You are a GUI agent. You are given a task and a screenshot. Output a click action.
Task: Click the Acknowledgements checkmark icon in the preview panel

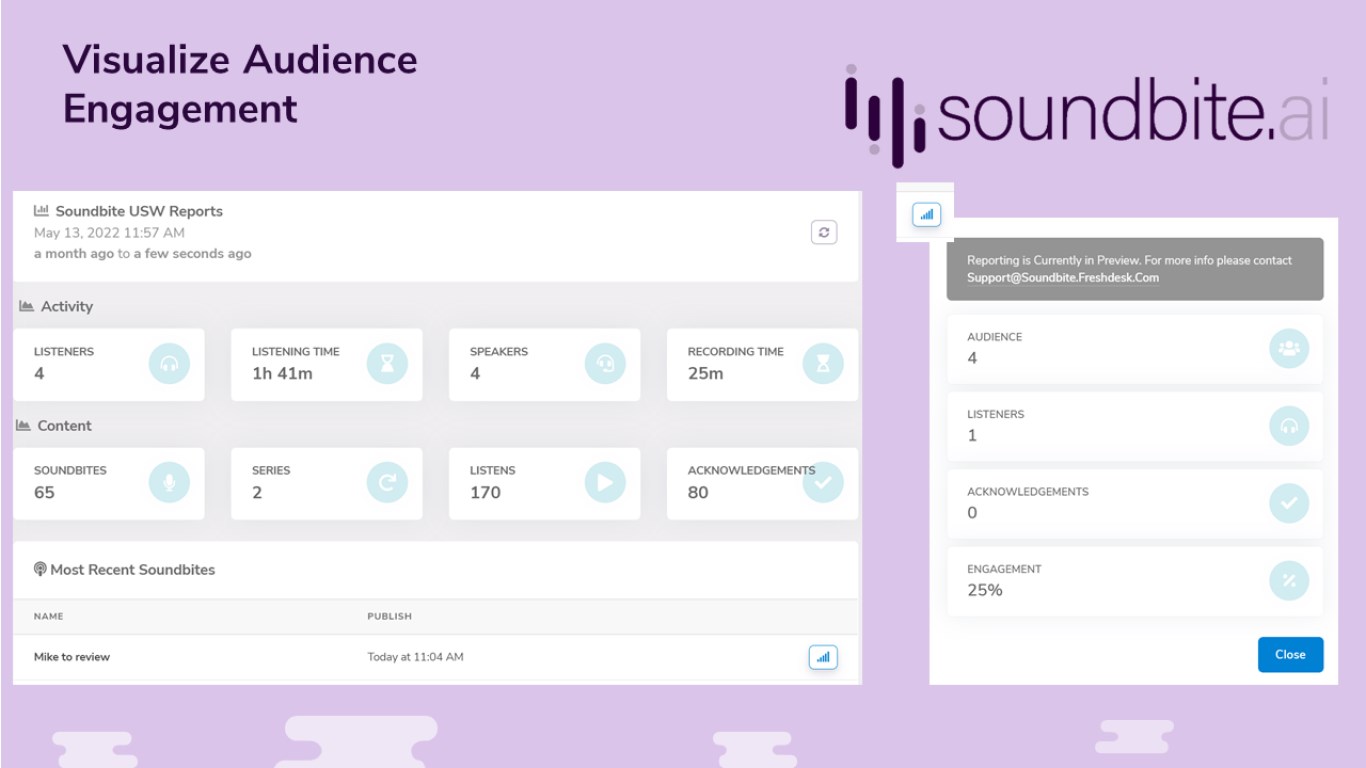(1289, 503)
